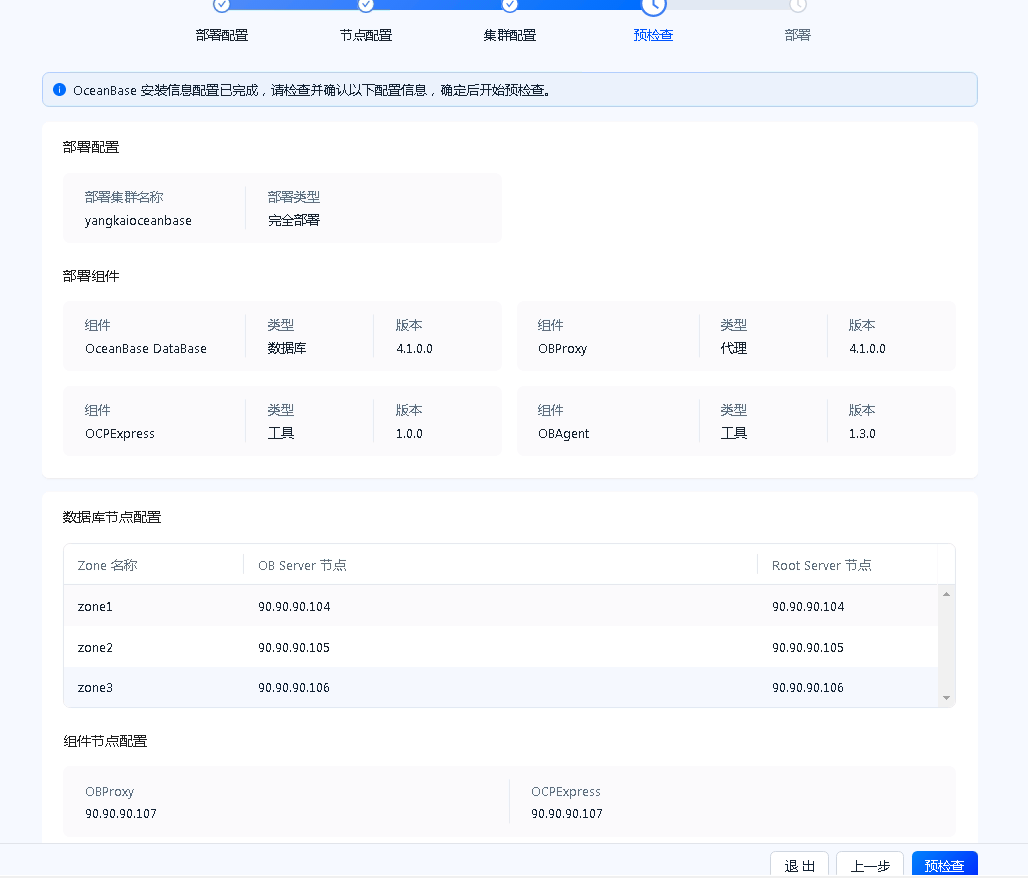1028x878 pixels.
Task: Click table scrollbar down arrow
Action: click(946, 698)
